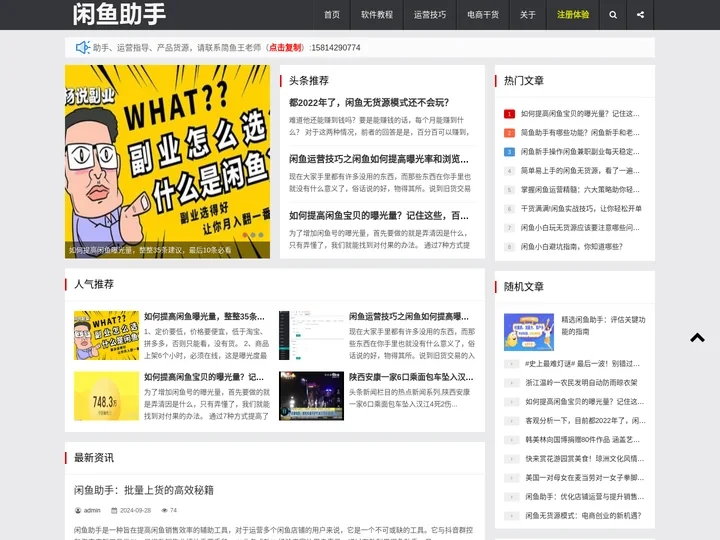
Task: Open hot article 闲鱼新手操作闲鱼兼职副业每天稳定
Action: pos(580,152)
